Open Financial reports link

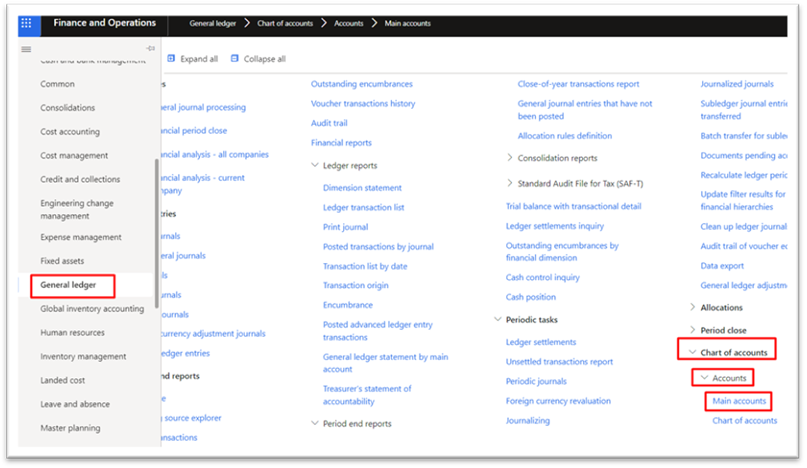coord(341,143)
